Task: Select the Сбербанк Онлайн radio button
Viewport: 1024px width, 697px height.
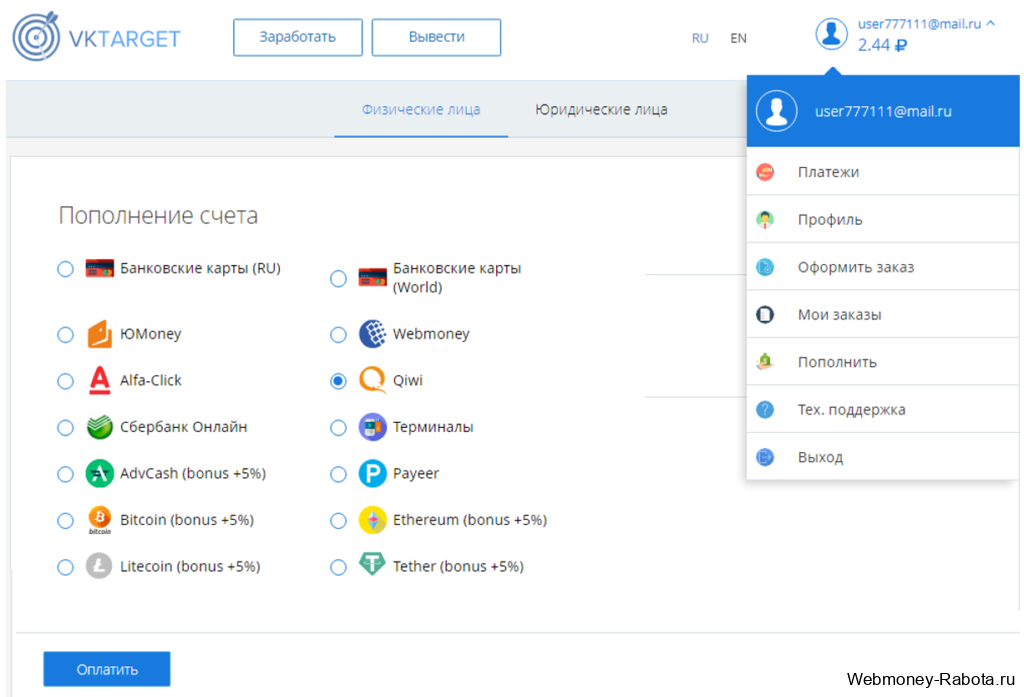Action: click(x=65, y=428)
